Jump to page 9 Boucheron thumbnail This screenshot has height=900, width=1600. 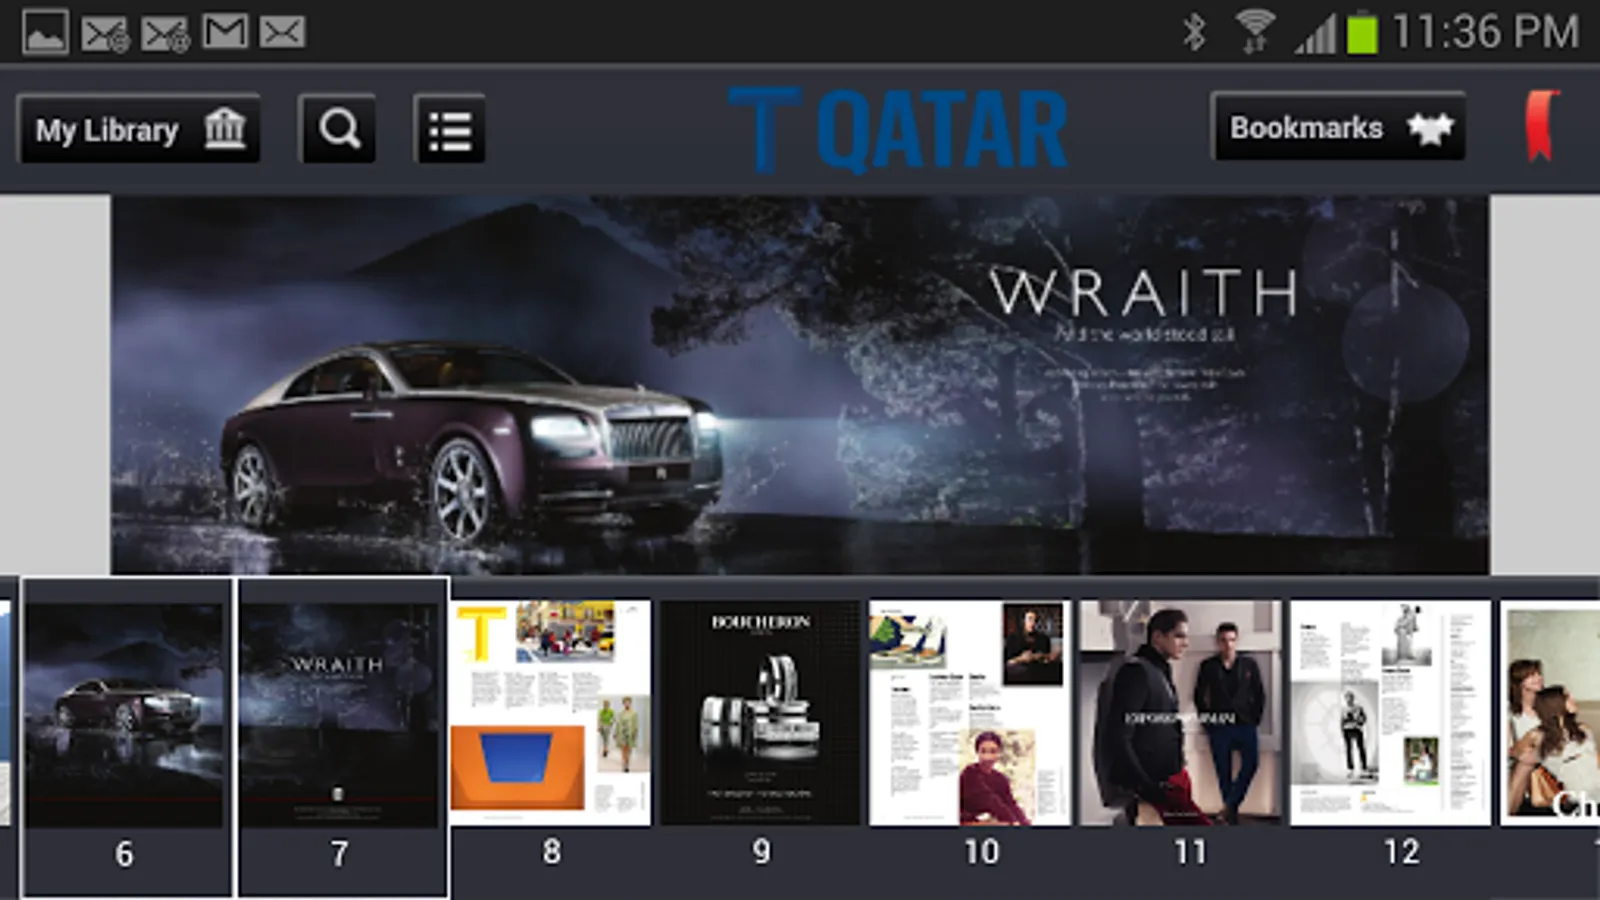click(x=761, y=713)
